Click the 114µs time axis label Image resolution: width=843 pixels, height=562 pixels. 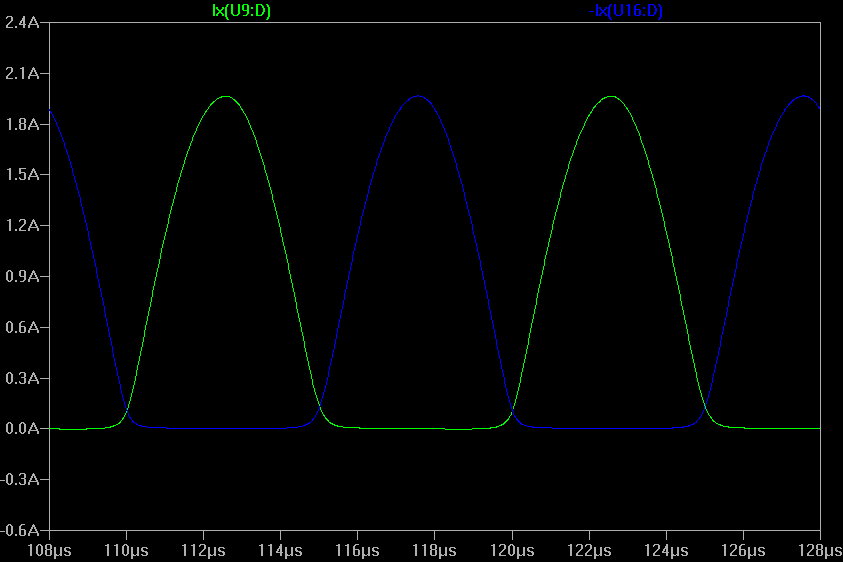coord(280,551)
